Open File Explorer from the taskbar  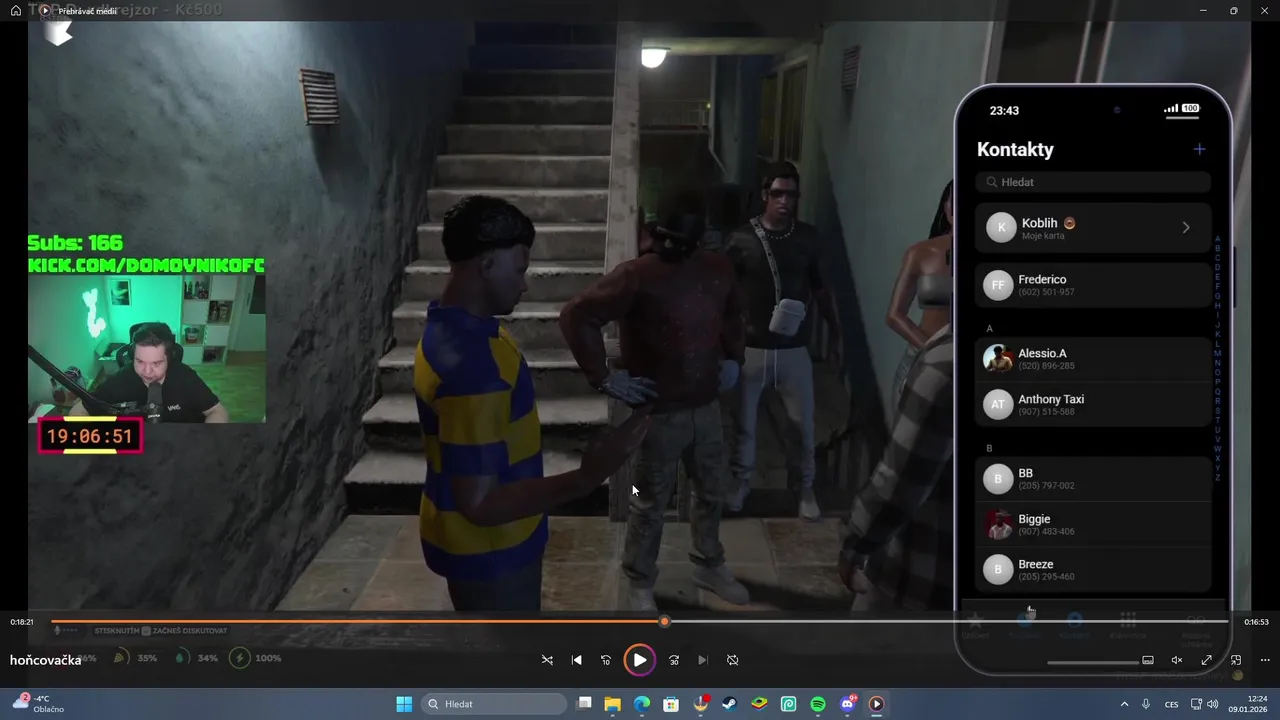pos(612,704)
